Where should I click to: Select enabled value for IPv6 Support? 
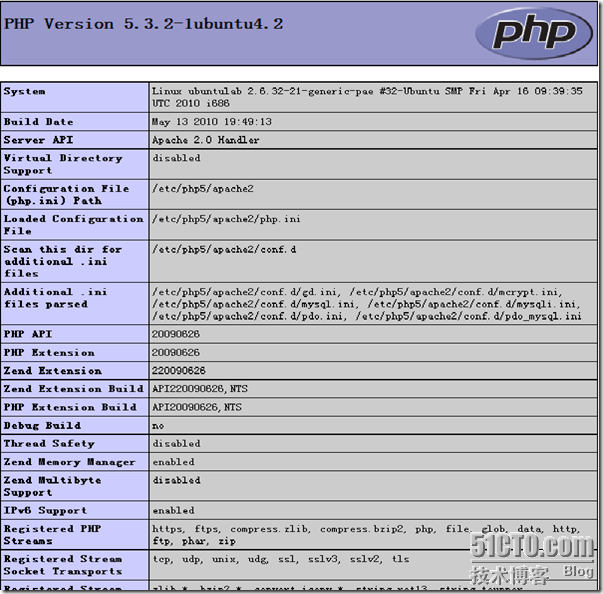coord(173,511)
